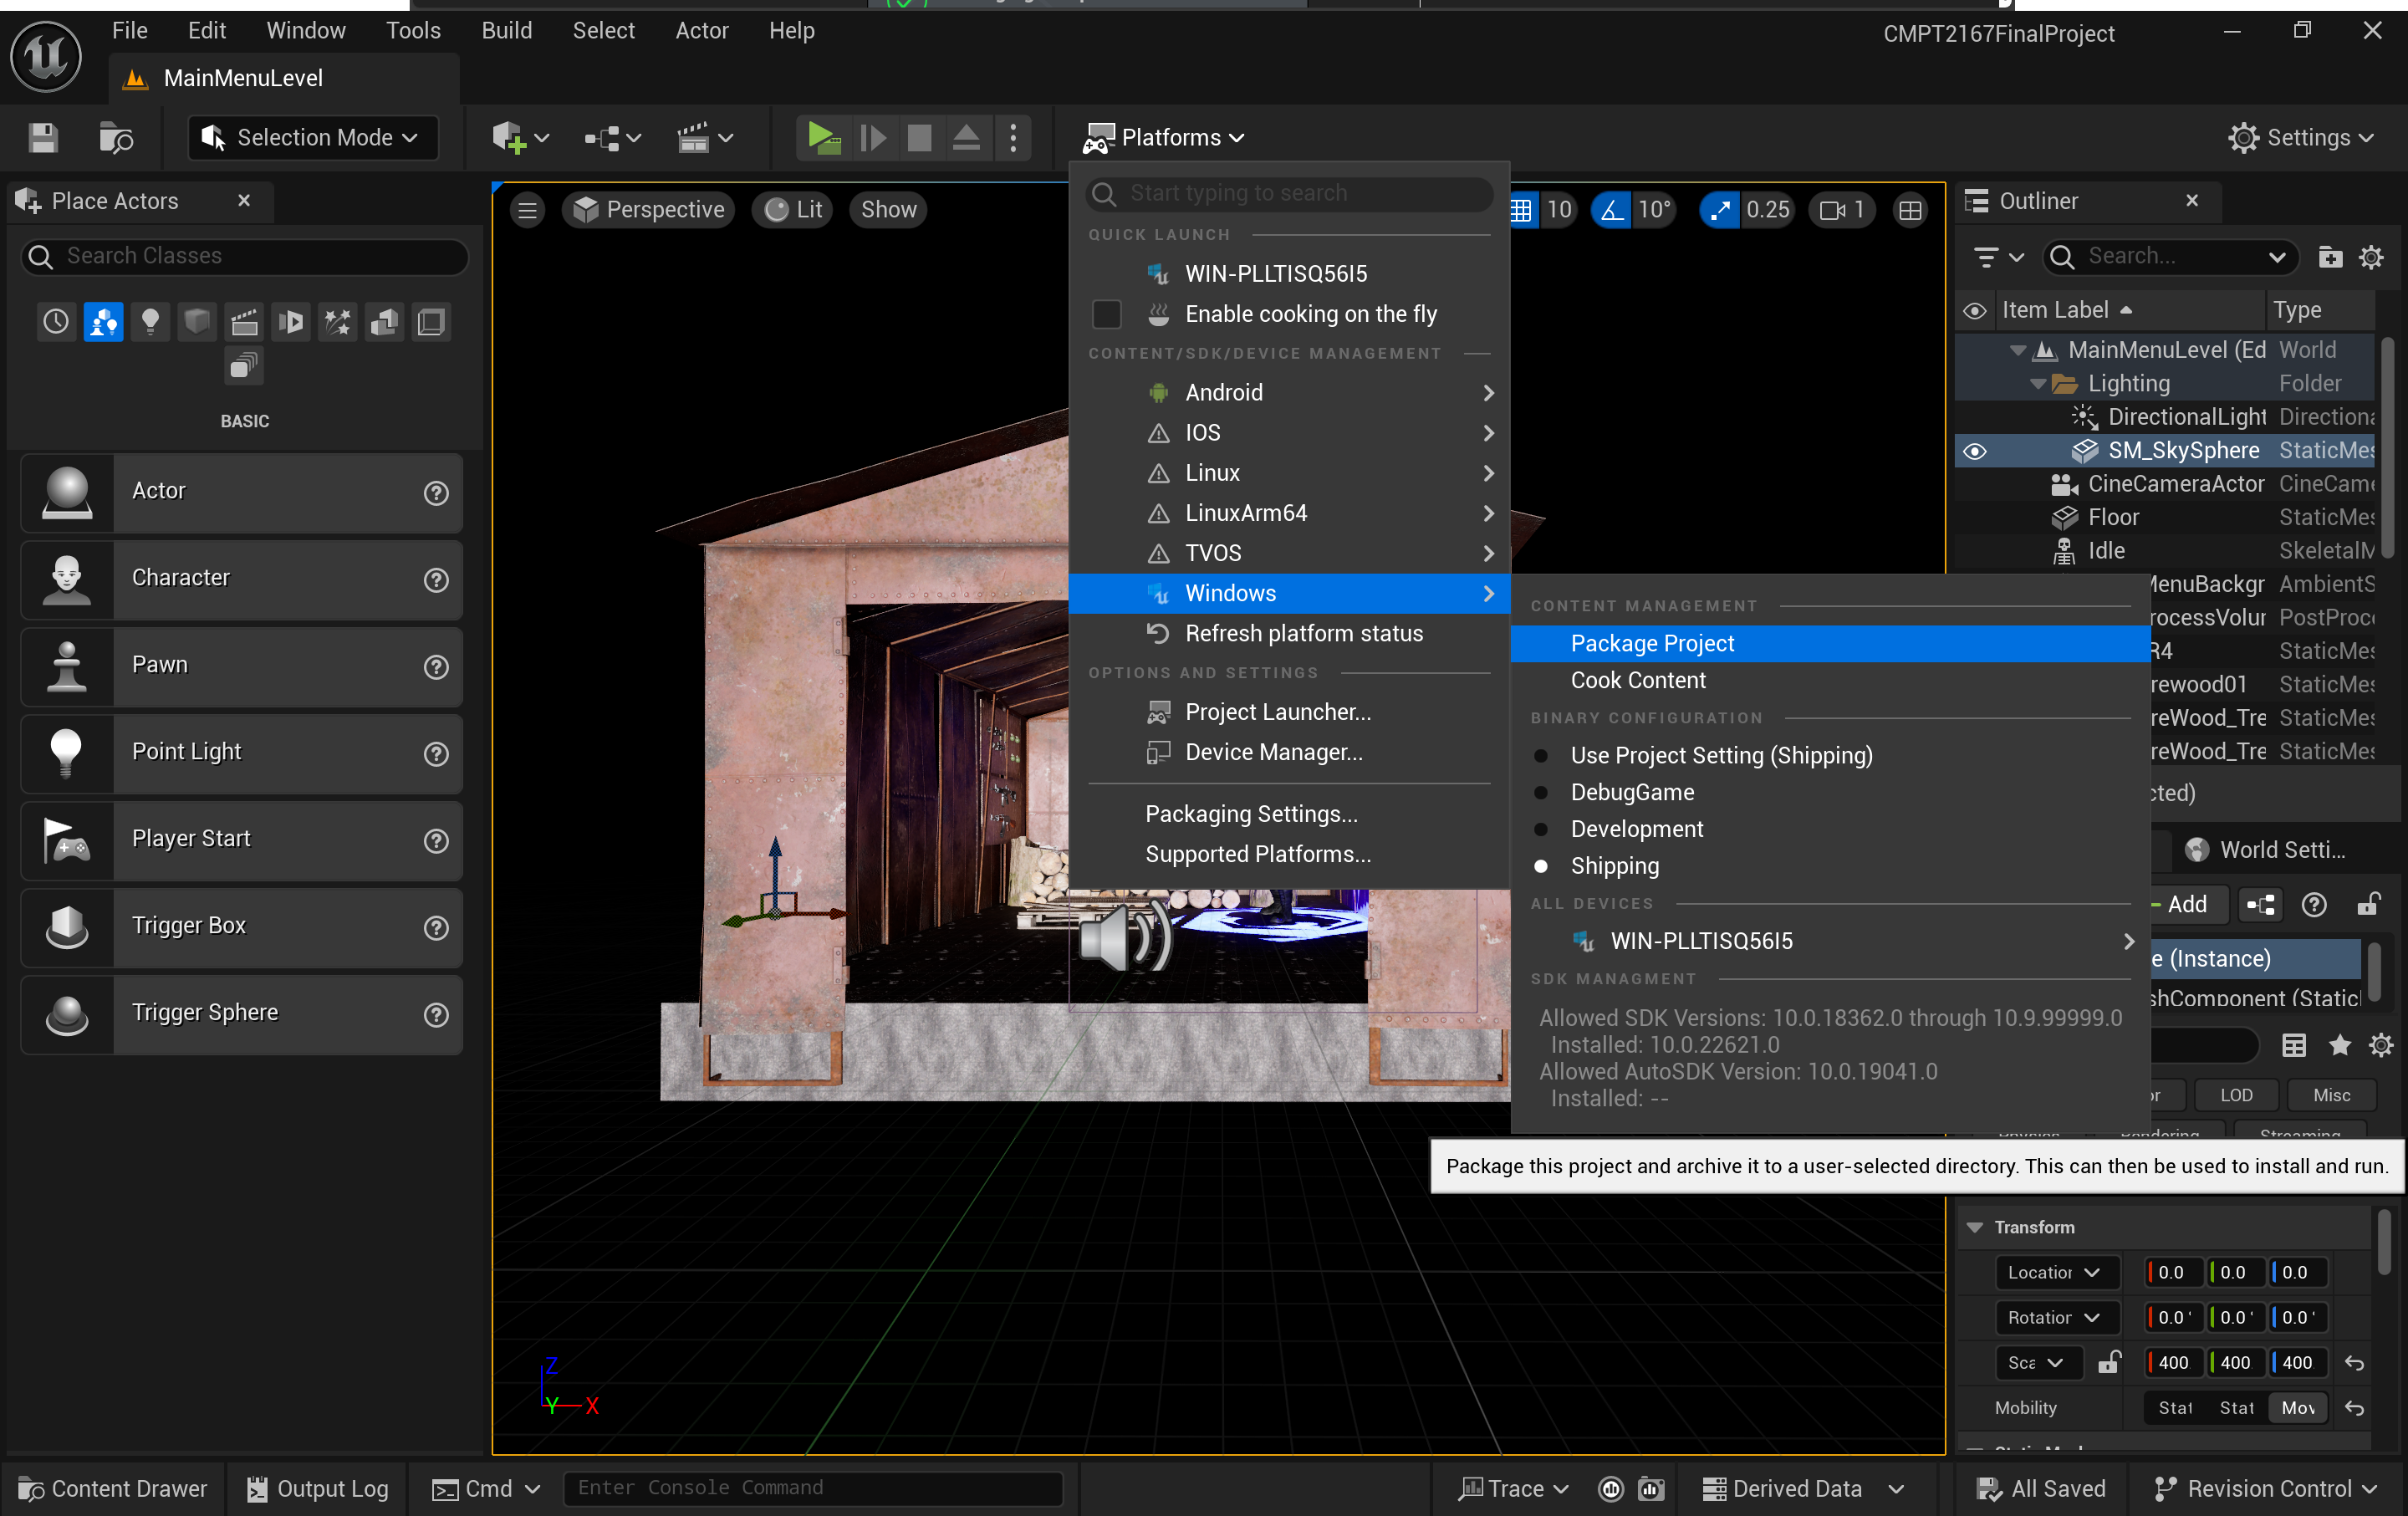Open the Output Log
Viewport: 2408px width, 1516px height.
[x=317, y=1488]
